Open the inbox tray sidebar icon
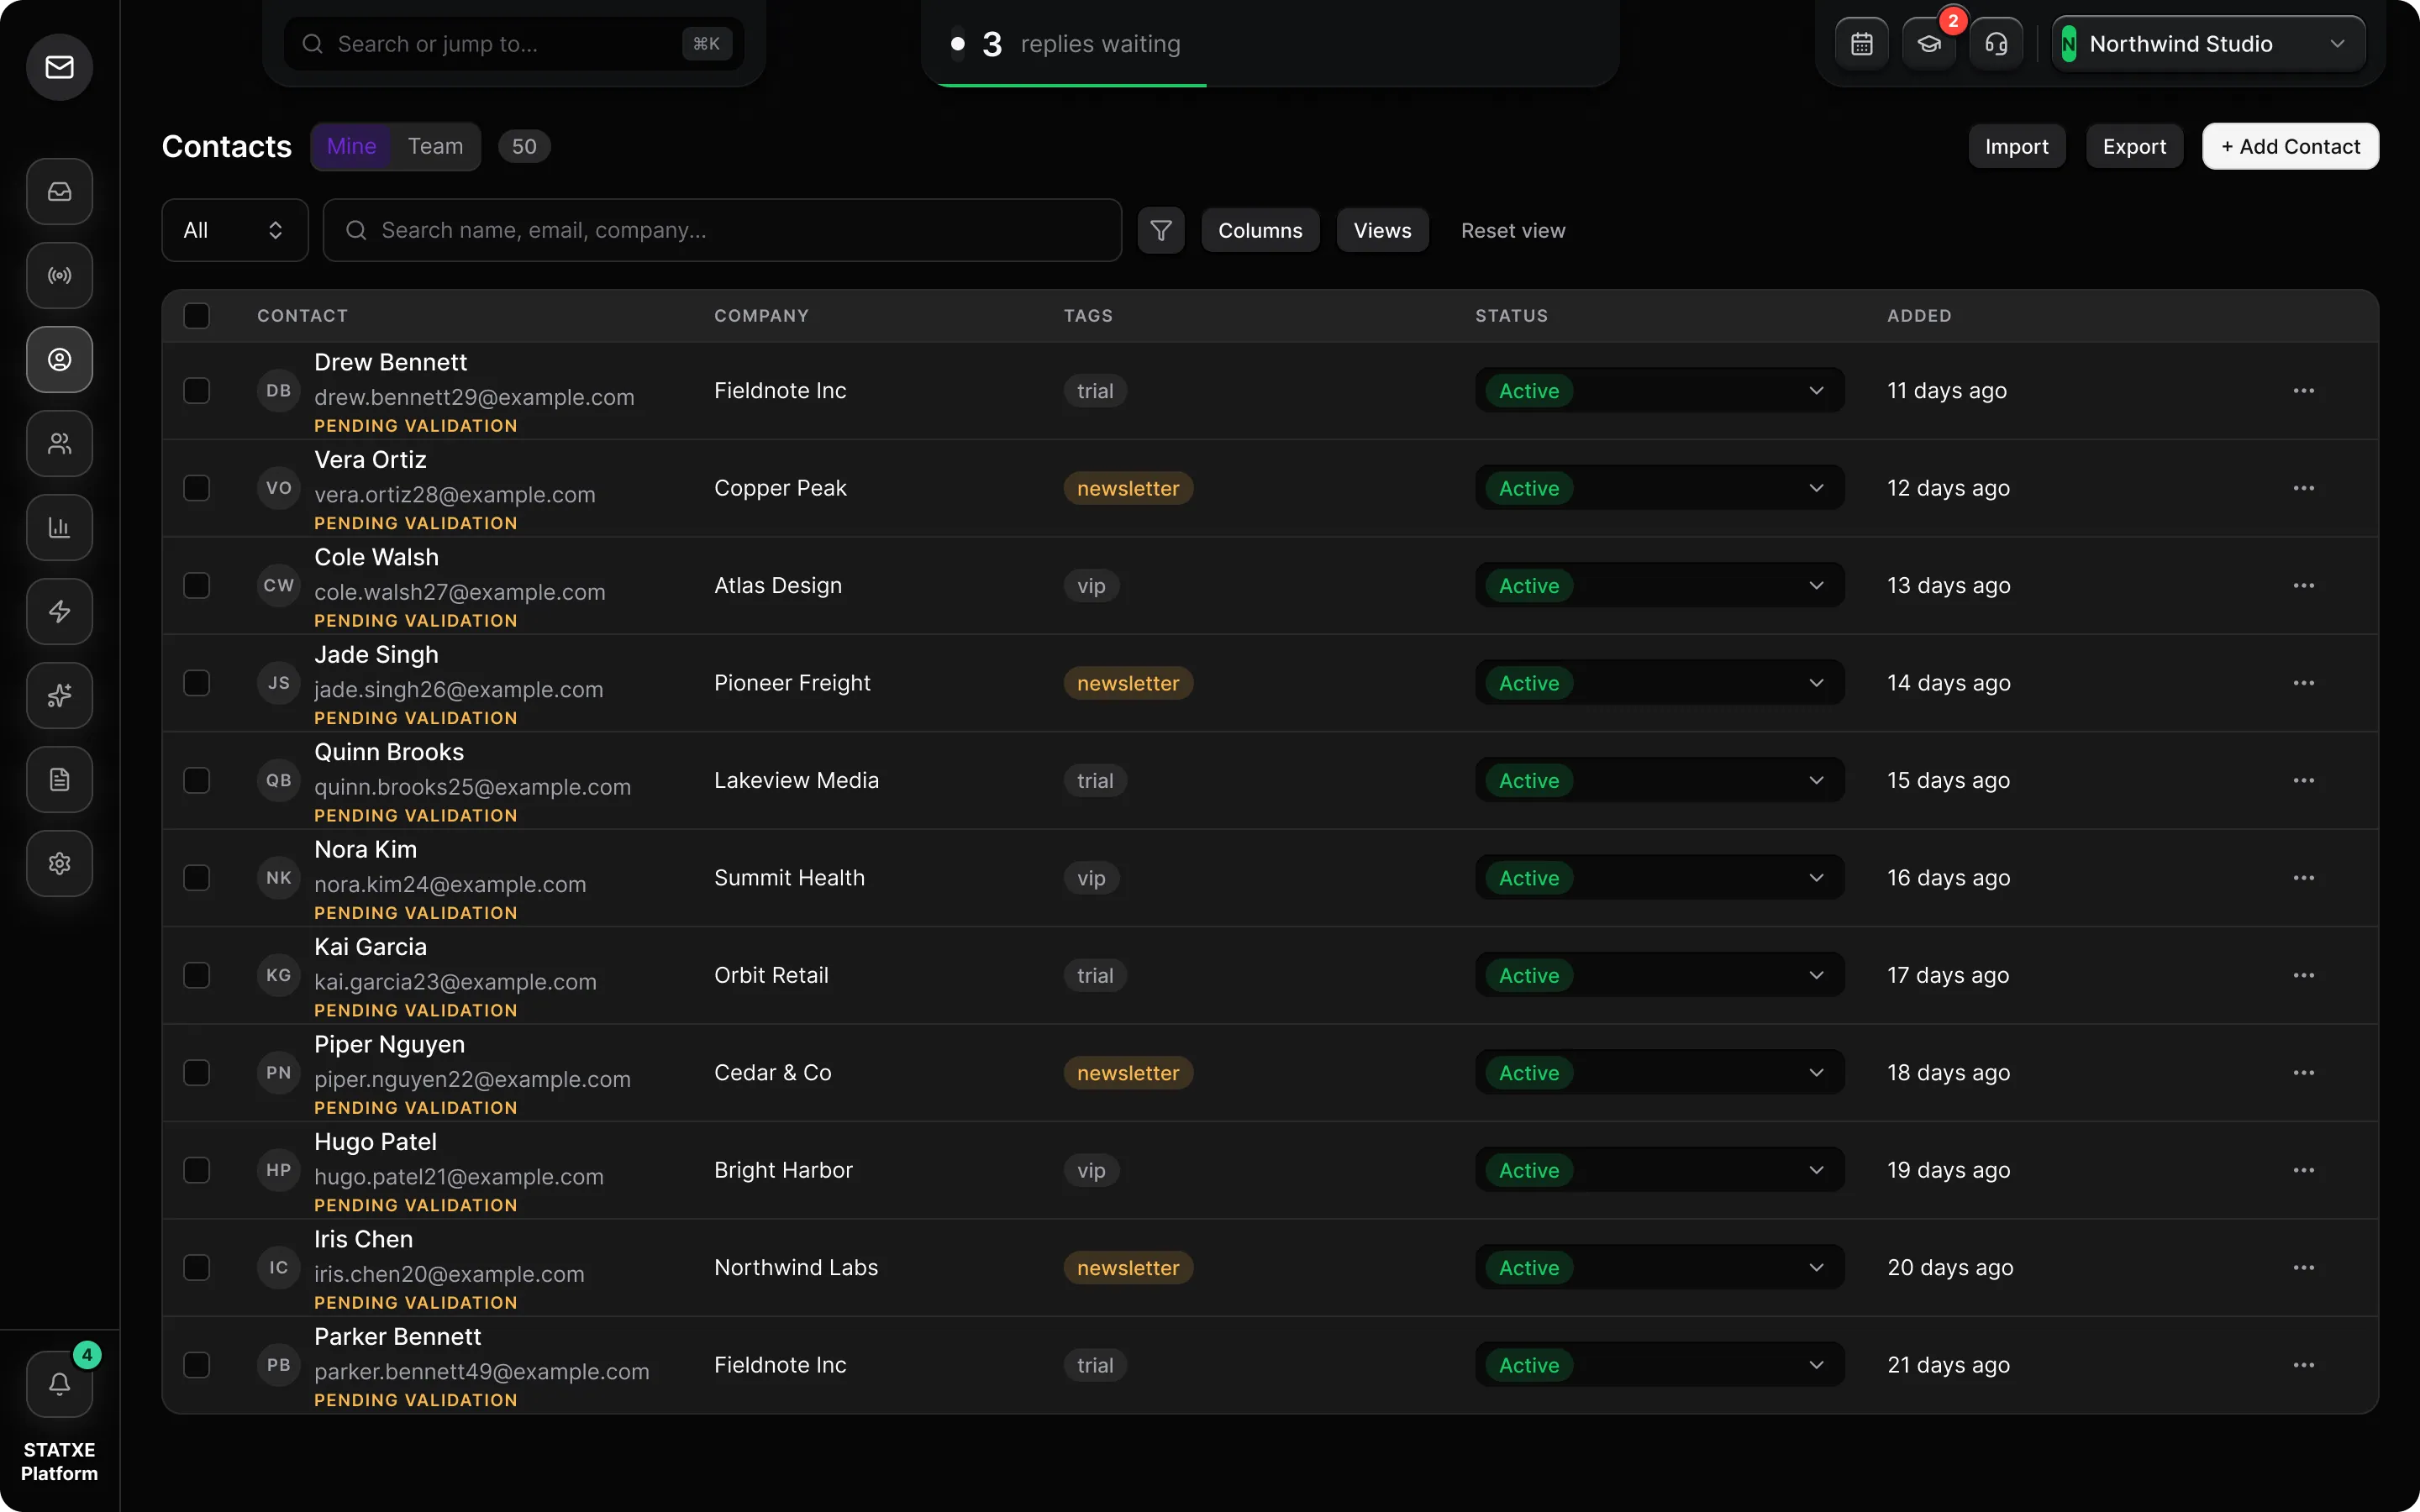 click(x=59, y=191)
